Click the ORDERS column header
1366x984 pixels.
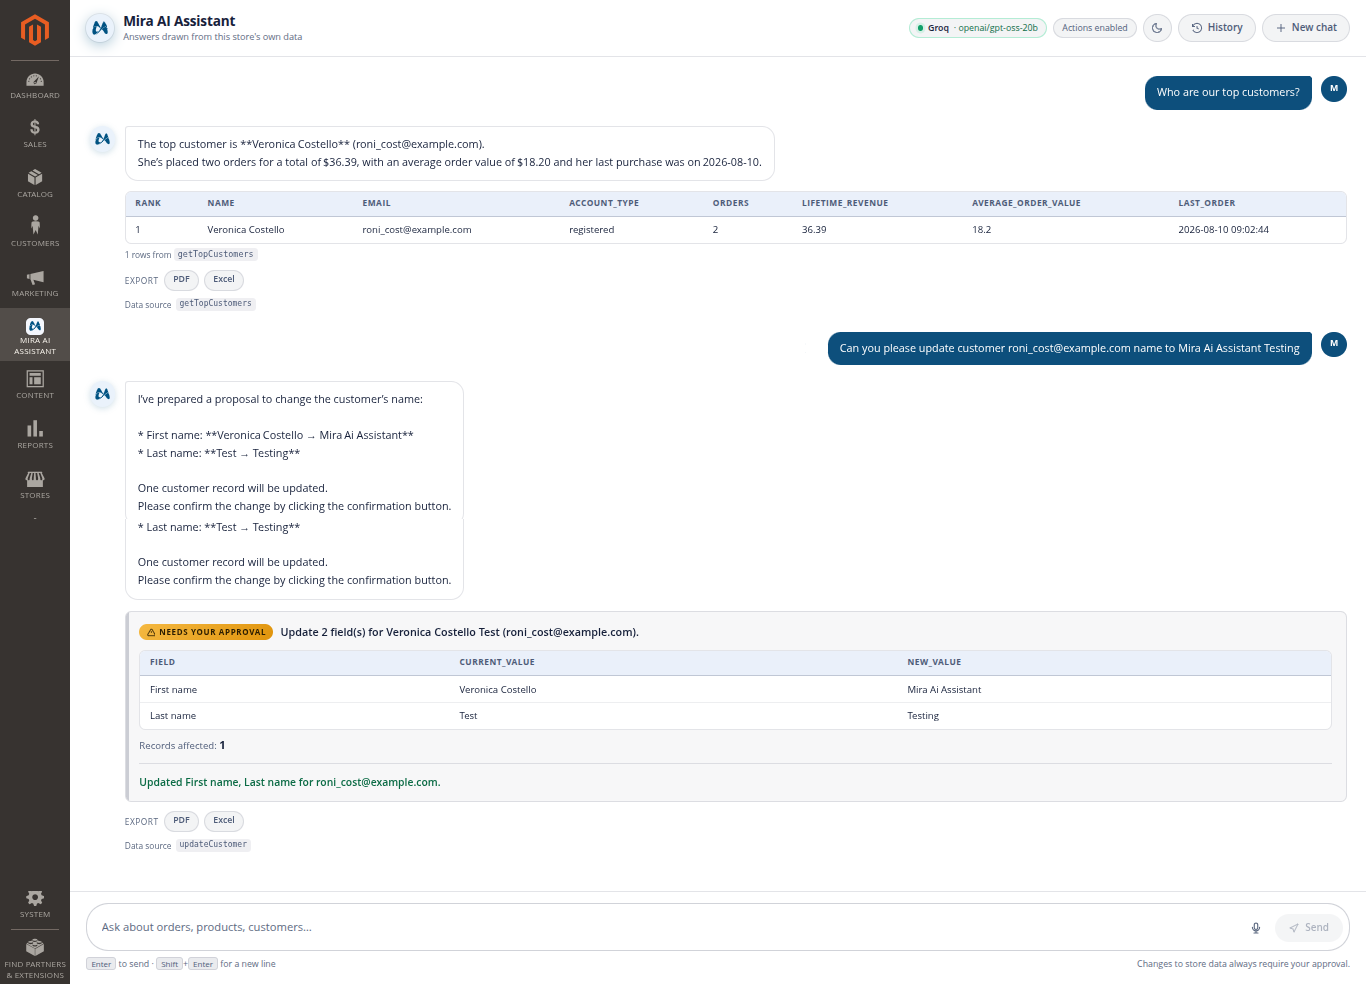[731, 203]
